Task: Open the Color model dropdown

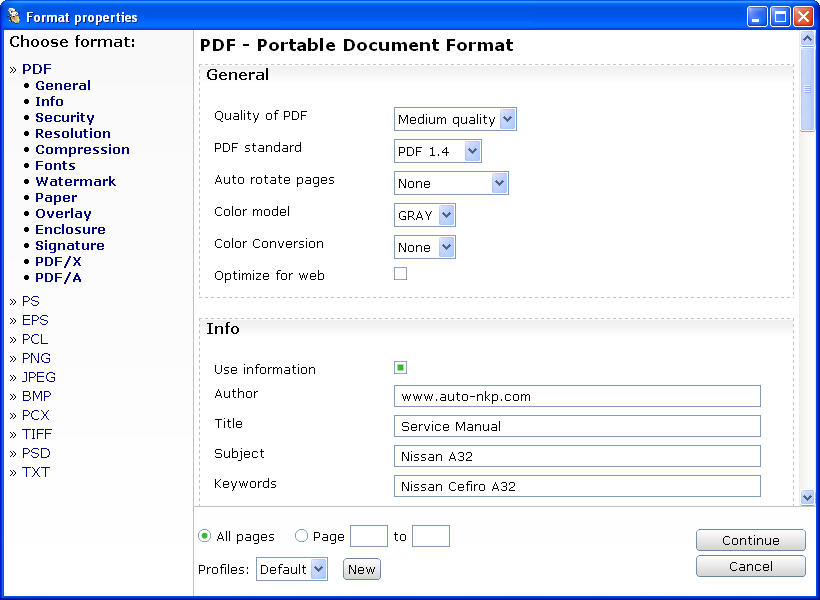Action: click(425, 215)
